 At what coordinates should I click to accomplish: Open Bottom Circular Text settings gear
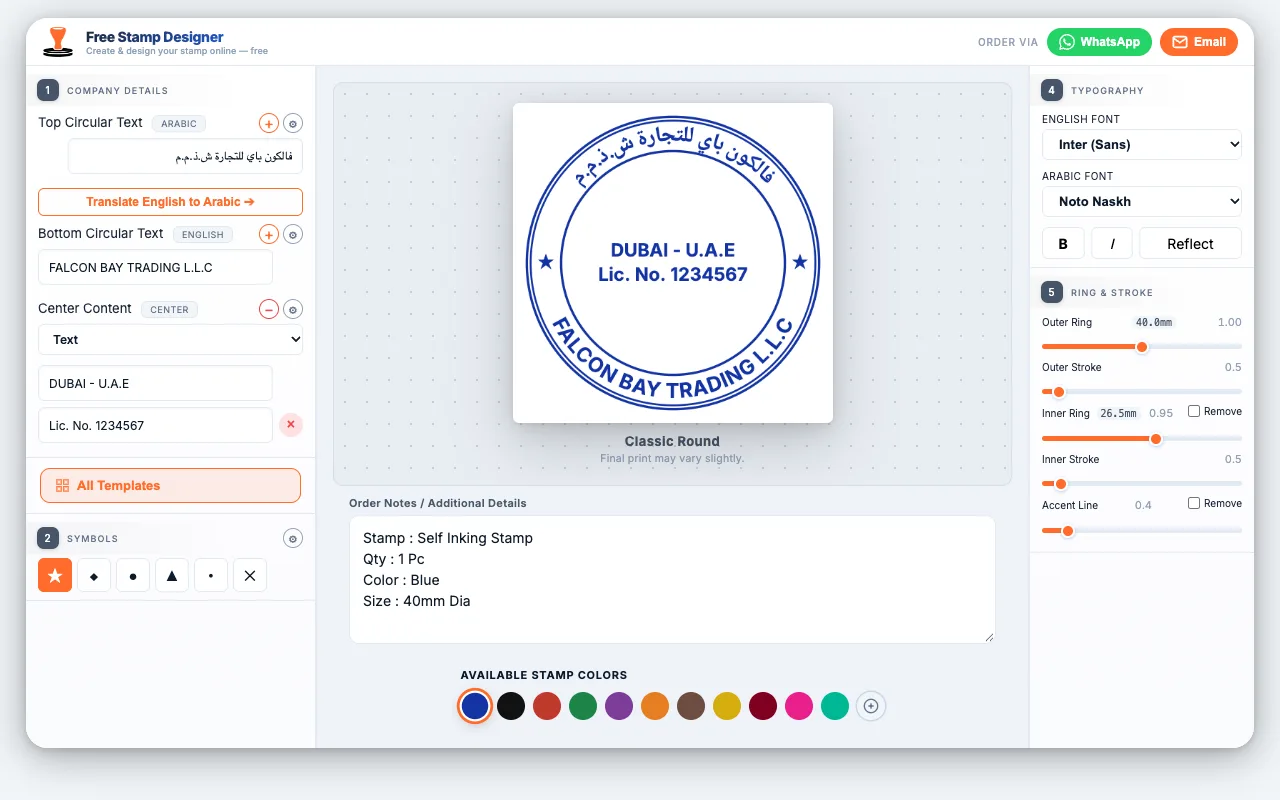coord(293,234)
